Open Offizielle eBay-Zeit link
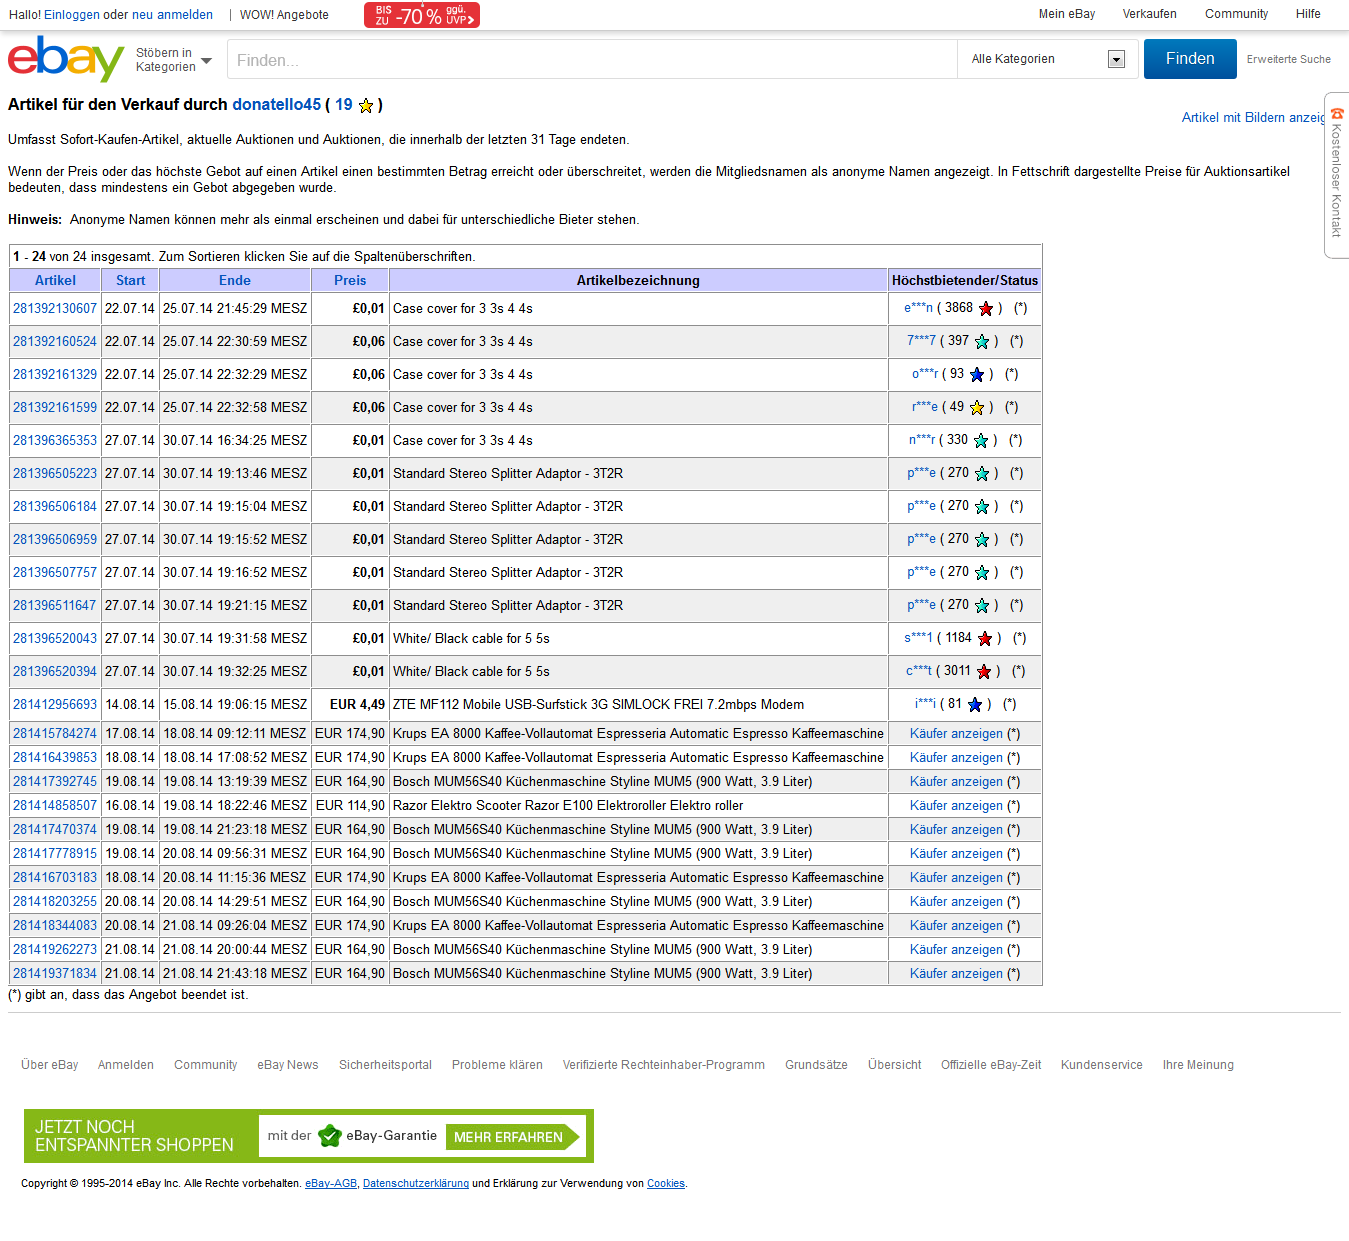The image size is (1349, 1241). pyautogui.click(x=991, y=1065)
